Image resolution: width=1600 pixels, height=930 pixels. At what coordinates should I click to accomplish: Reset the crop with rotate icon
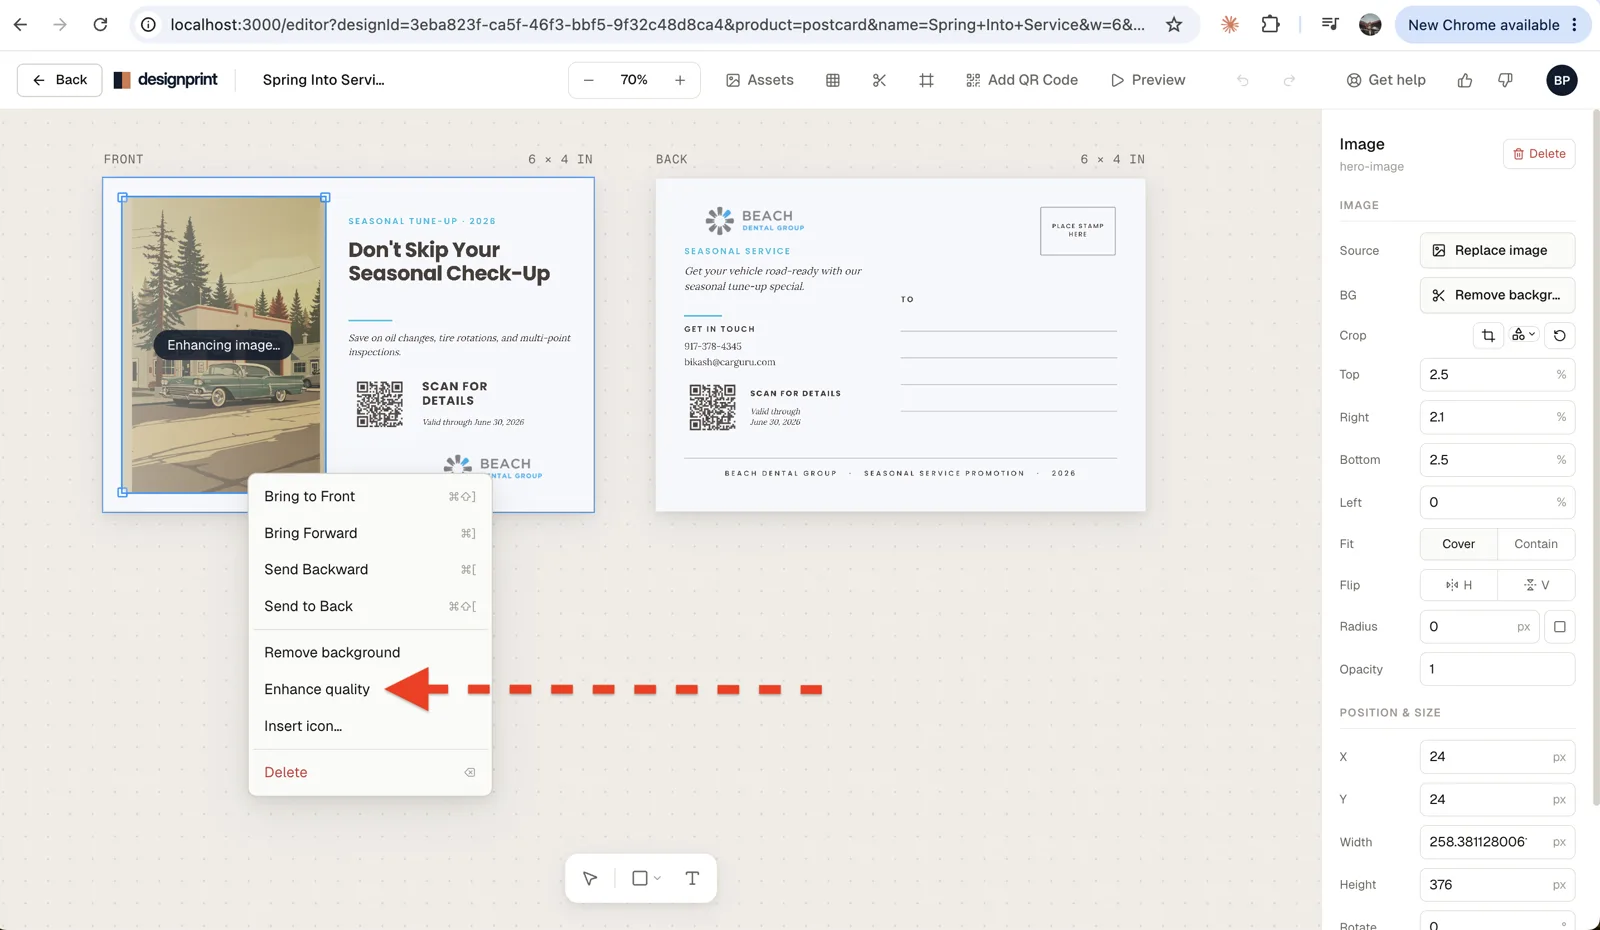[1560, 335]
